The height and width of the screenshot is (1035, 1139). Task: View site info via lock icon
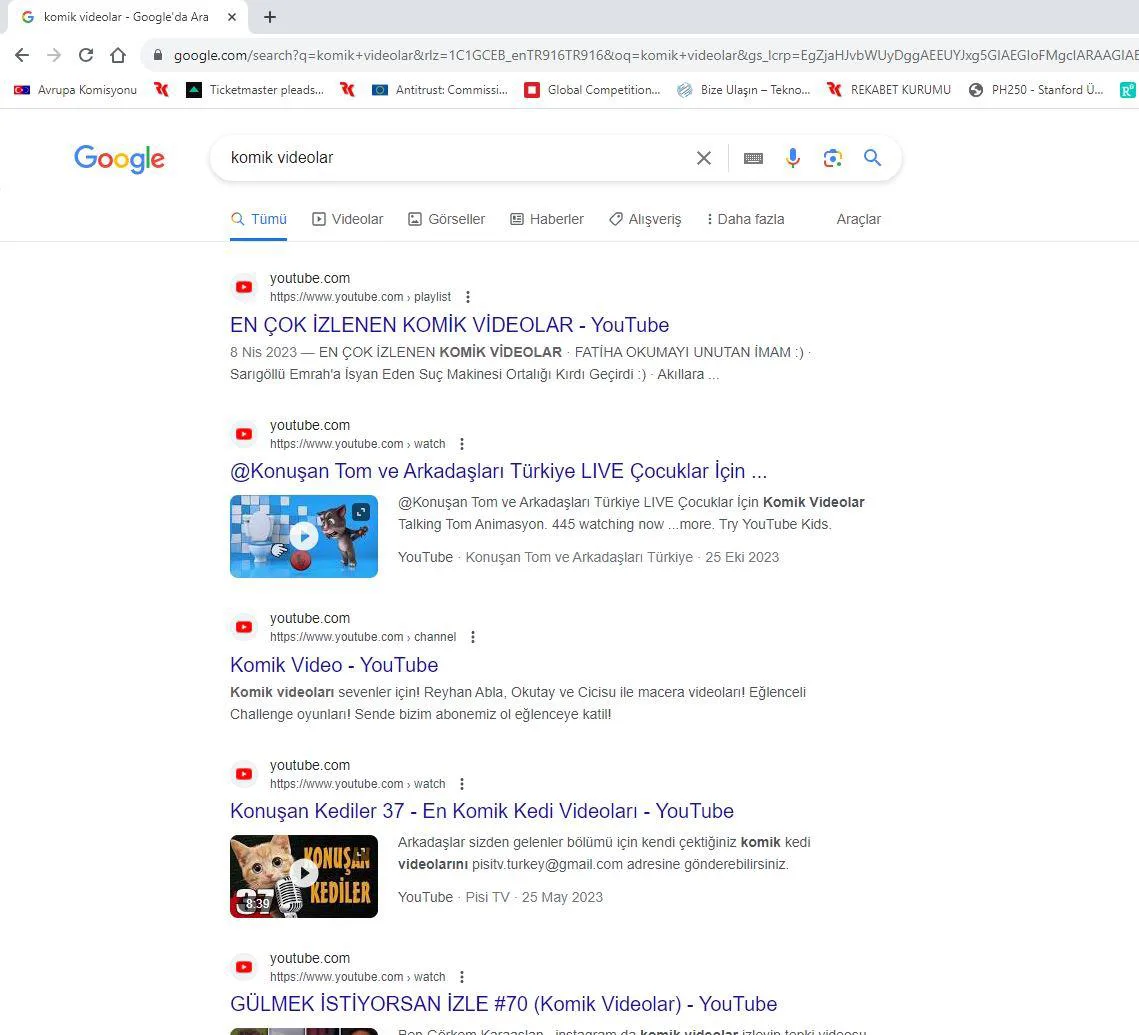tap(158, 55)
